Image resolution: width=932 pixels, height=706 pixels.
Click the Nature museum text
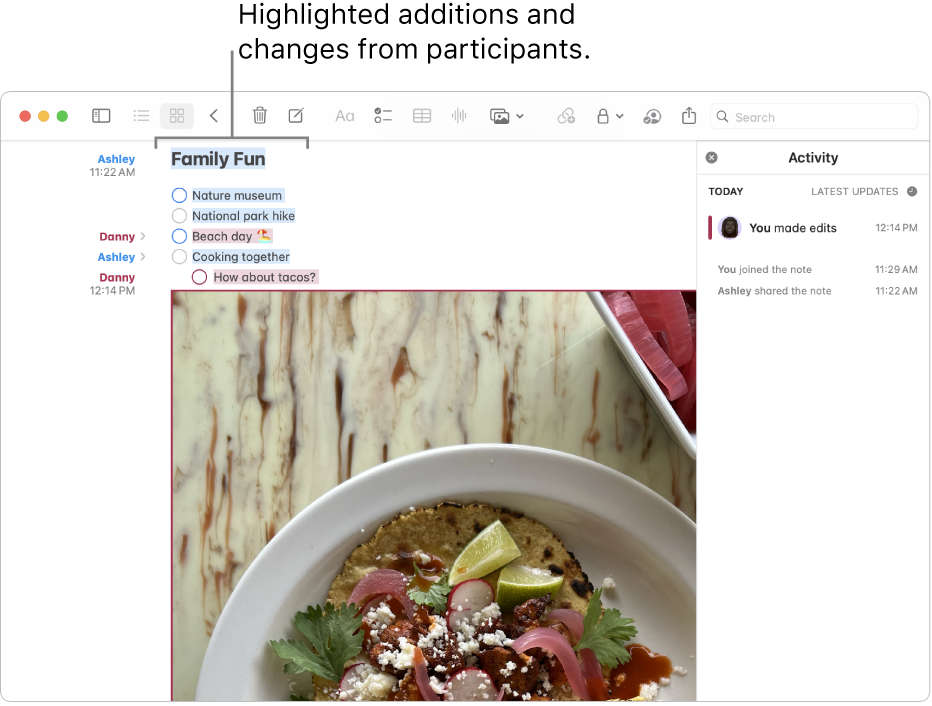[237, 196]
